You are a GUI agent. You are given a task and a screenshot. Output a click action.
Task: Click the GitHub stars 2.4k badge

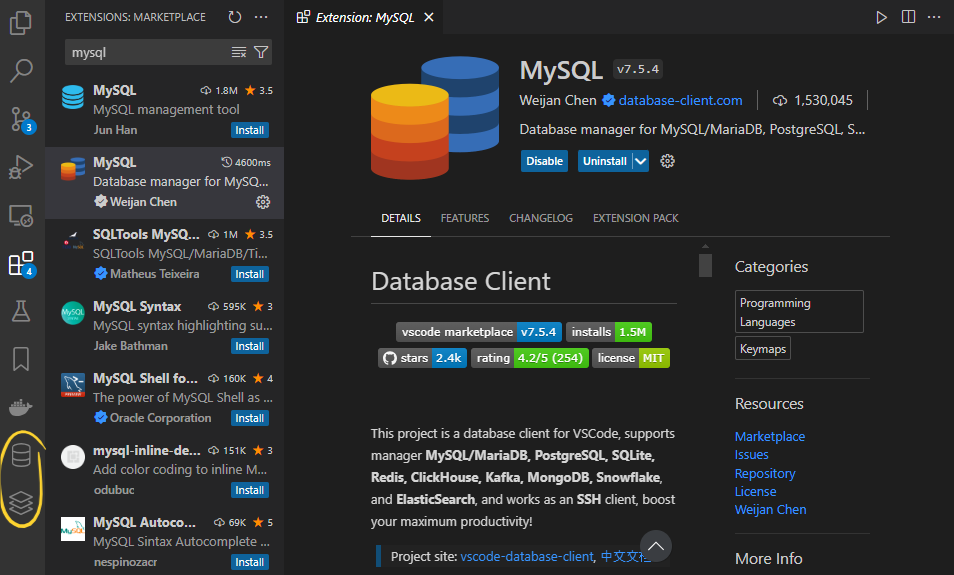click(x=422, y=358)
